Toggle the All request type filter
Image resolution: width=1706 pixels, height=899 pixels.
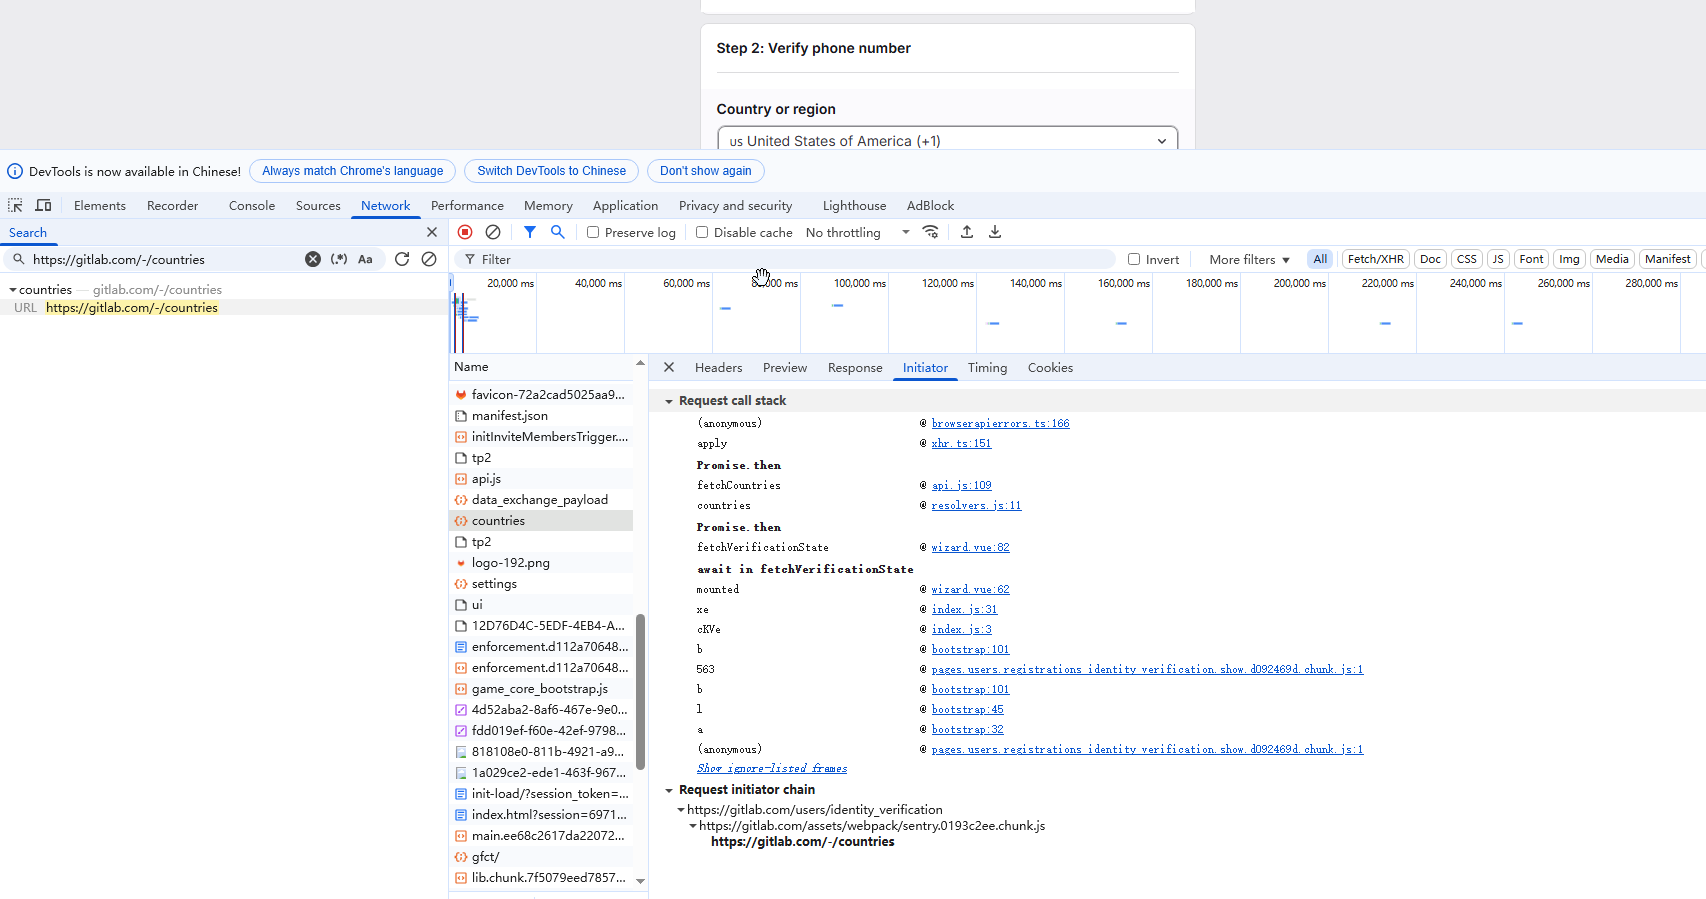coord(1320,259)
